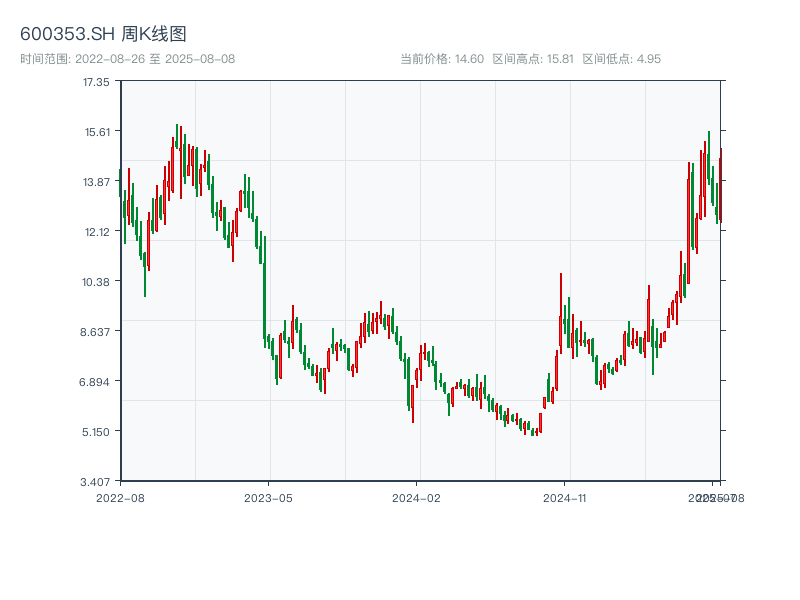Click the current price 当前价格: 14.60
800x600 pixels.
coord(442,59)
